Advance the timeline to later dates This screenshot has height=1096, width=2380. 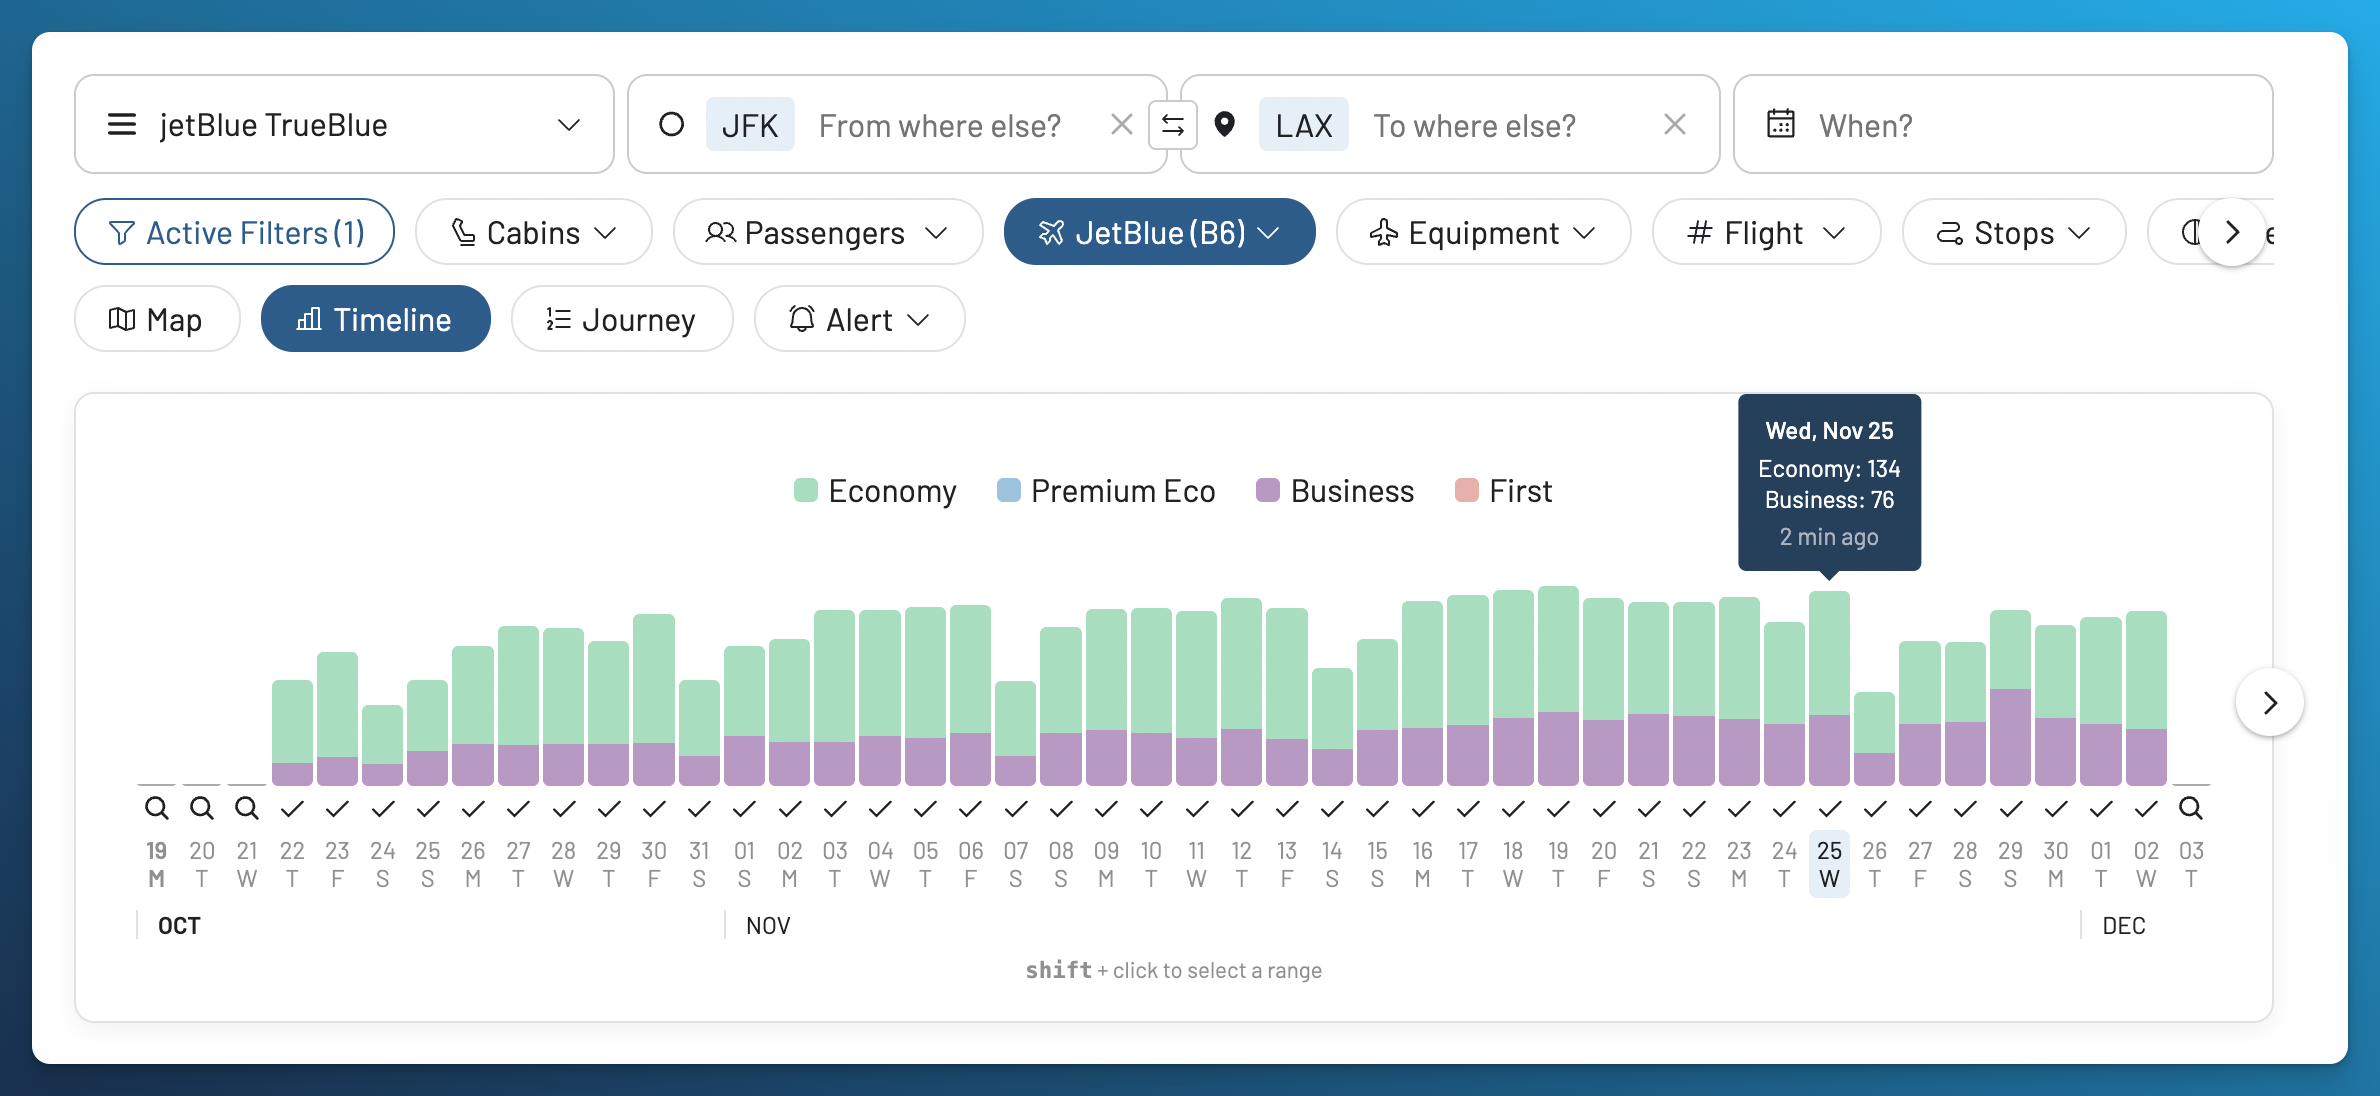pyautogui.click(x=2270, y=703)
